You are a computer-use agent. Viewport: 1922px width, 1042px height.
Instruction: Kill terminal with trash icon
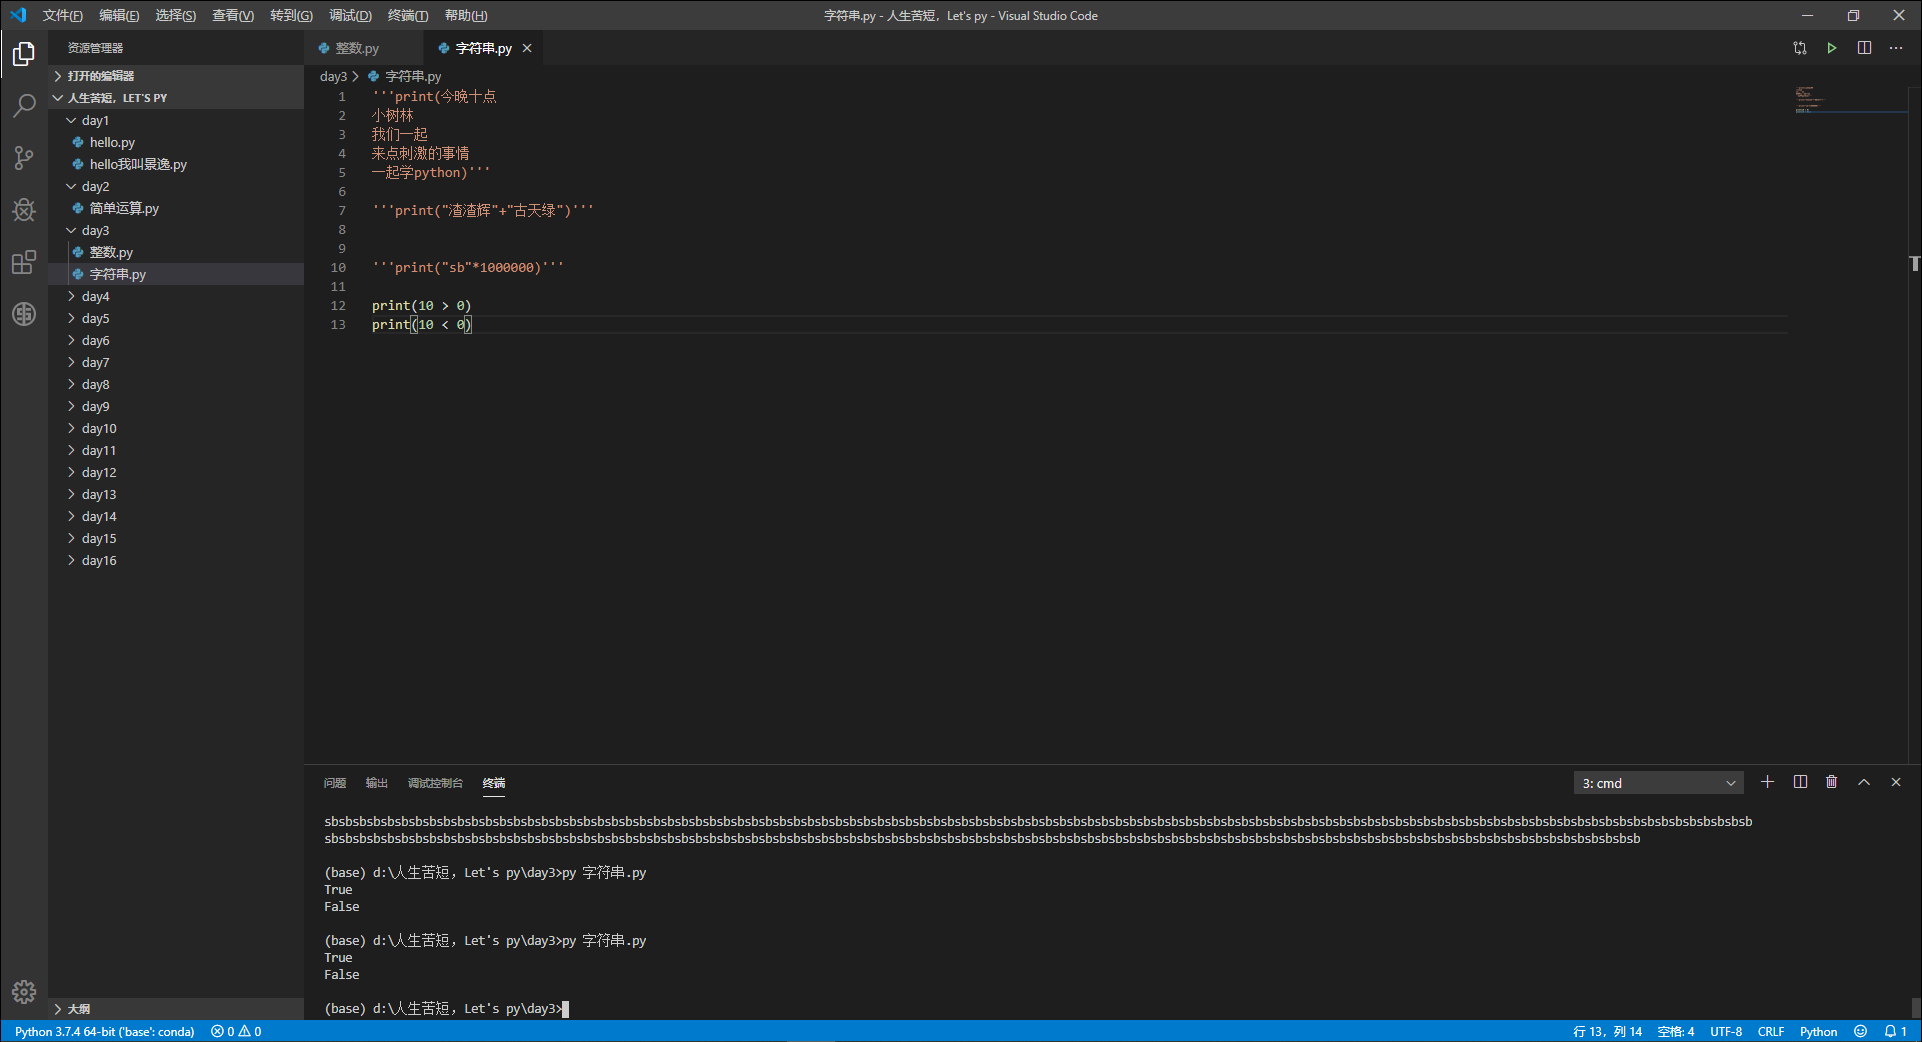coord(1832,782)
